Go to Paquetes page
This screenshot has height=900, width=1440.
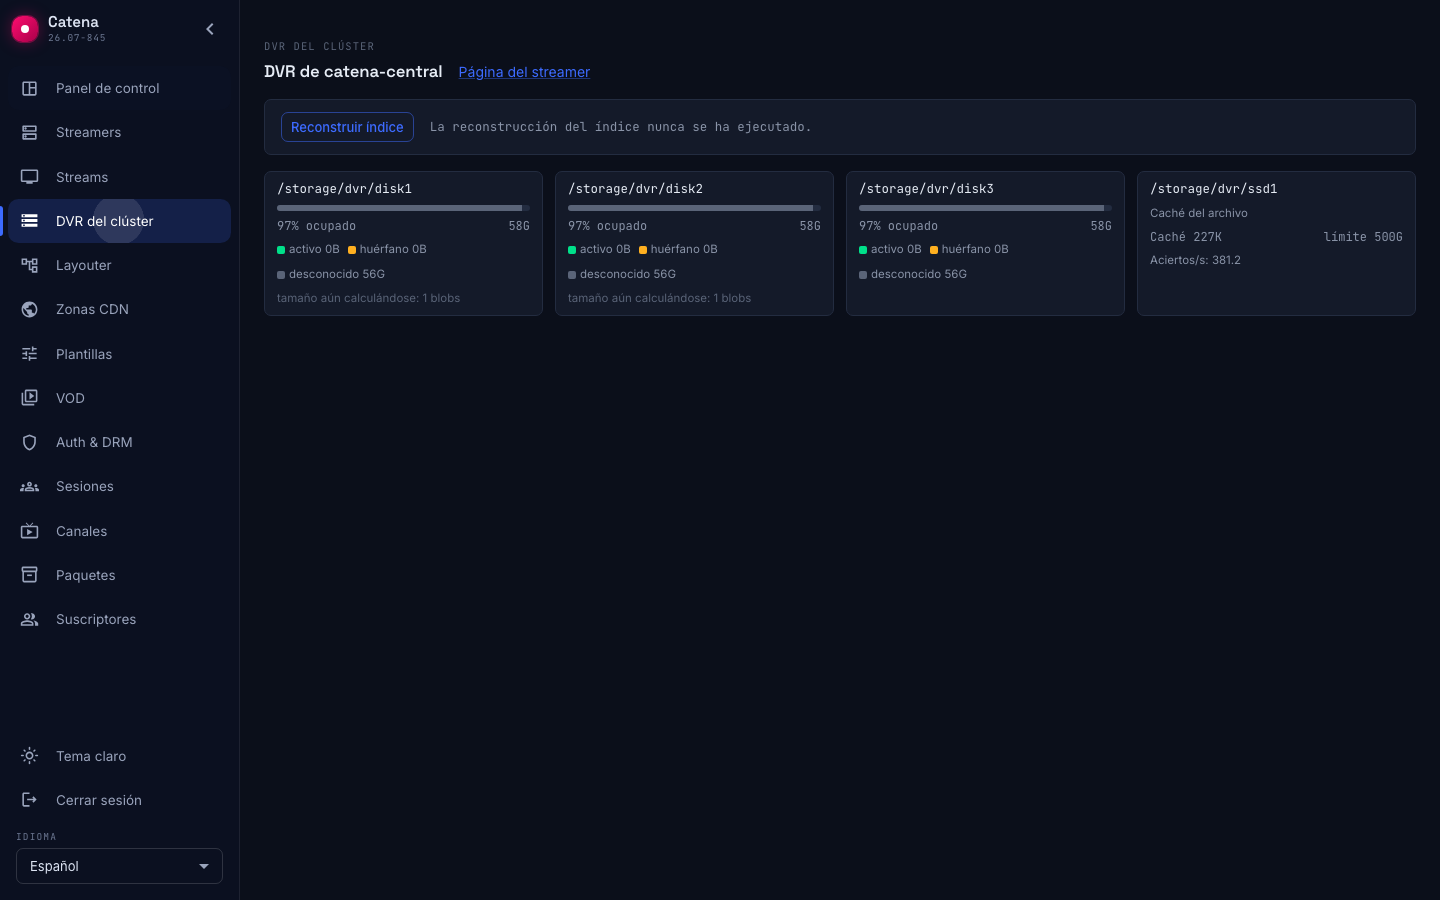pyautogui.click(x=119, y=575)
